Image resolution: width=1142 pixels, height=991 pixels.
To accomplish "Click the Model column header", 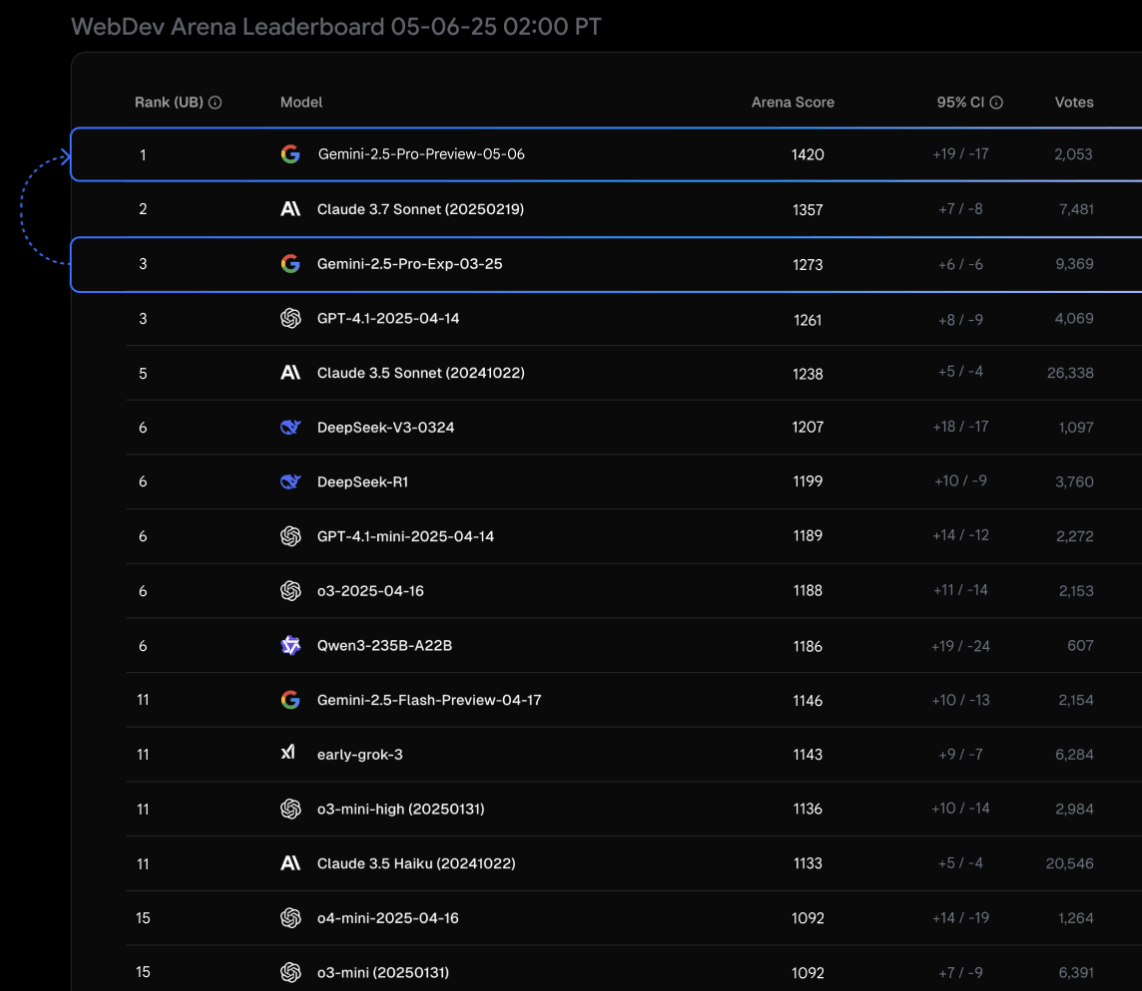I will (x=301, y=102).
